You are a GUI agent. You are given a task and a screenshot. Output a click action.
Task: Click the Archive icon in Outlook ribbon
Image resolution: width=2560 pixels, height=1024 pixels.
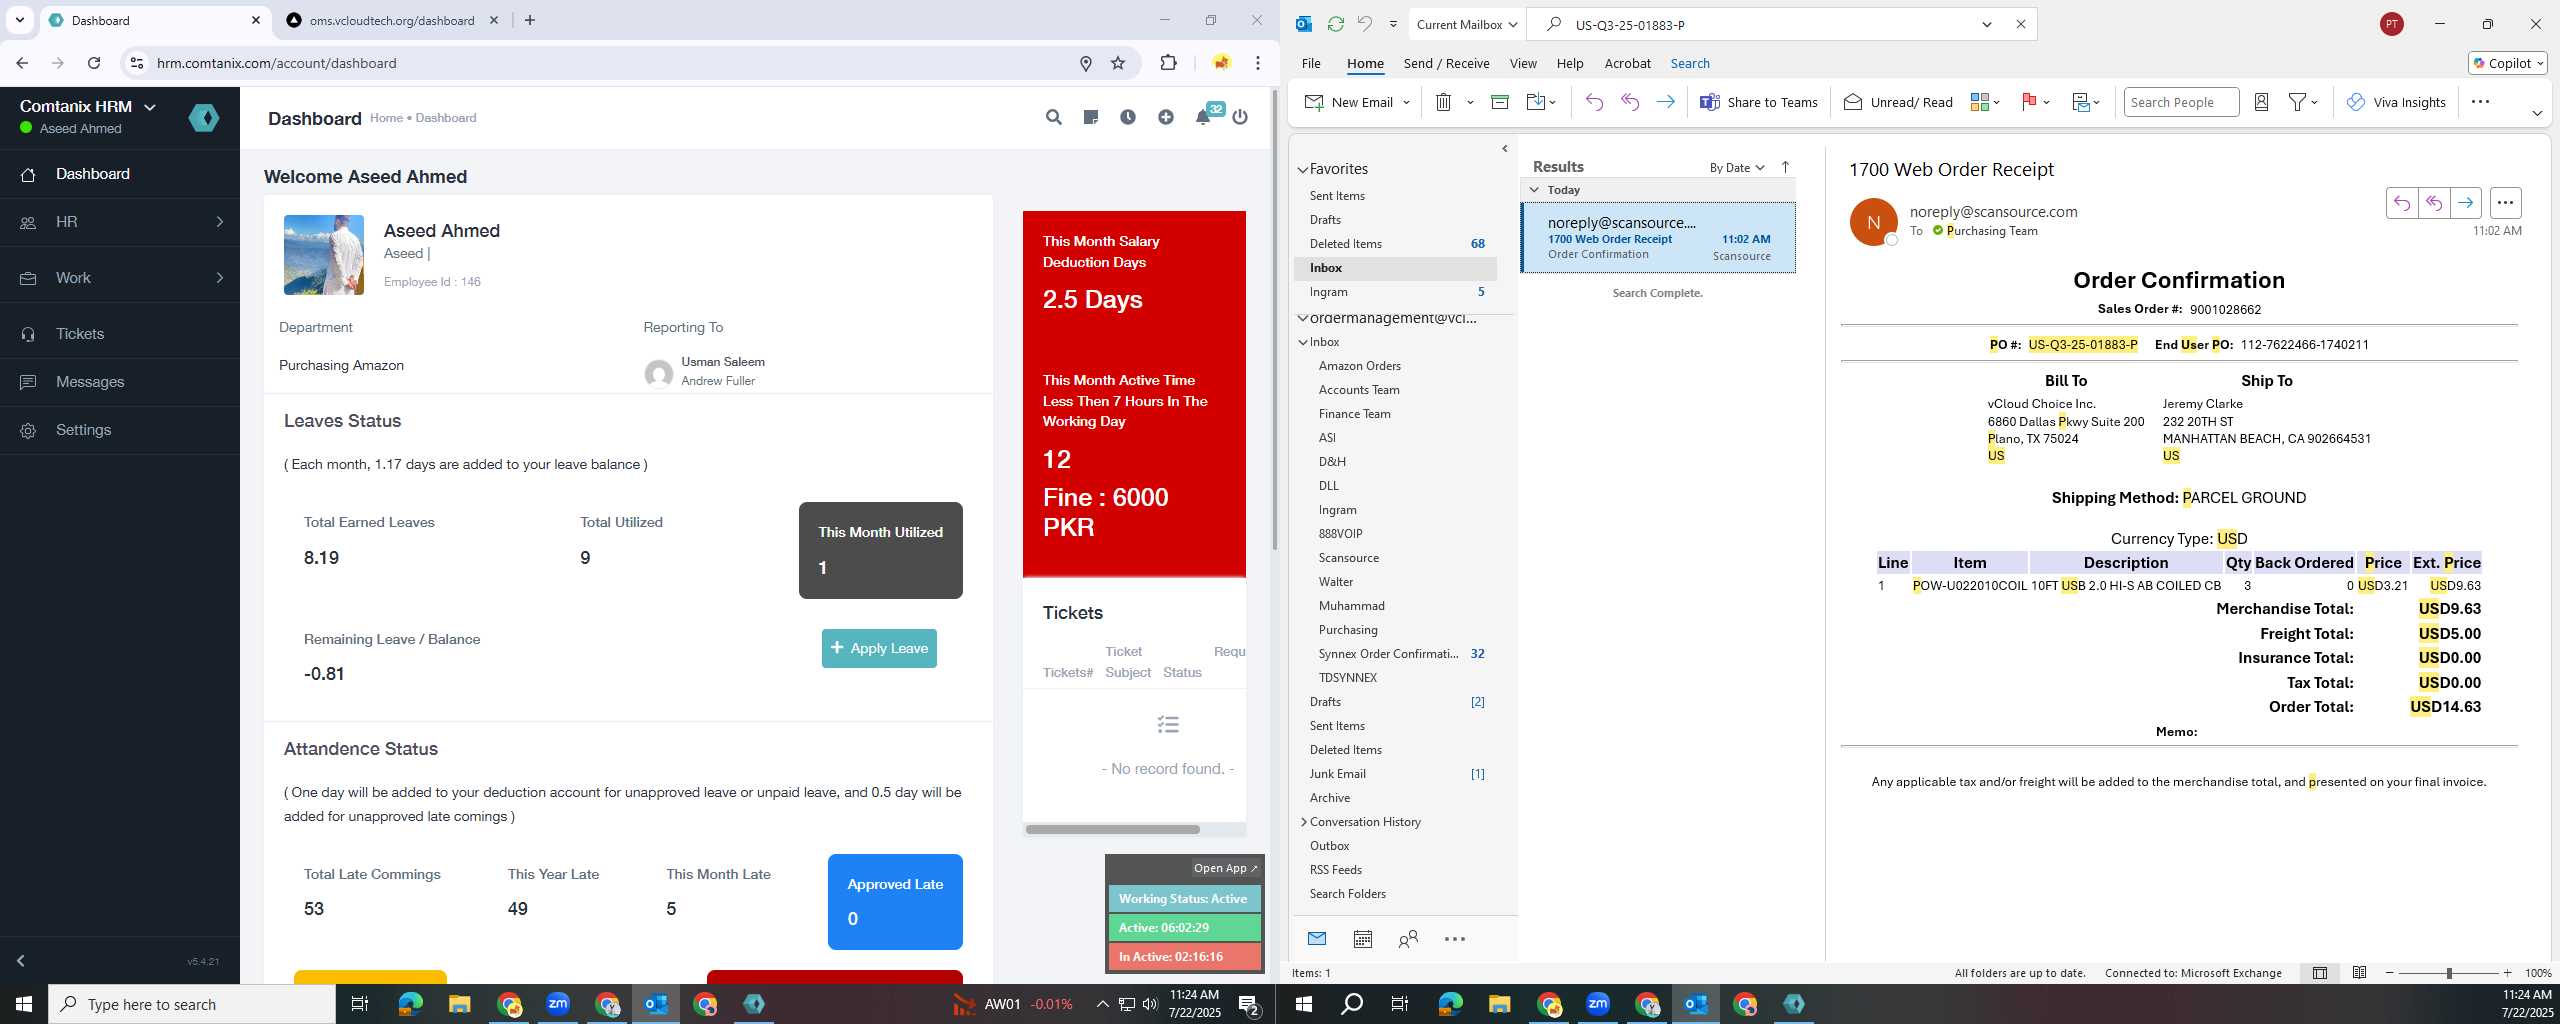[1499, 102]
